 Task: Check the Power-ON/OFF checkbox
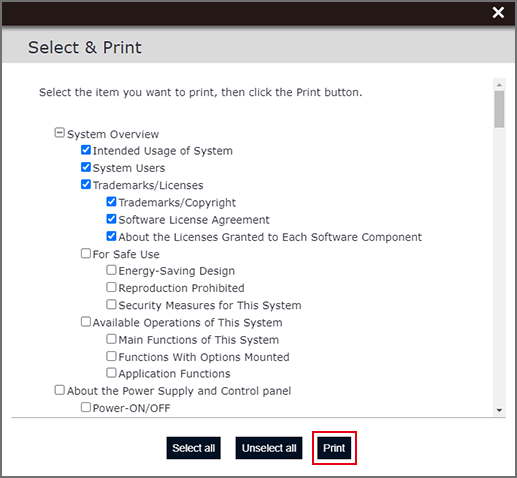pyautogui.click(x=86, y=407)
